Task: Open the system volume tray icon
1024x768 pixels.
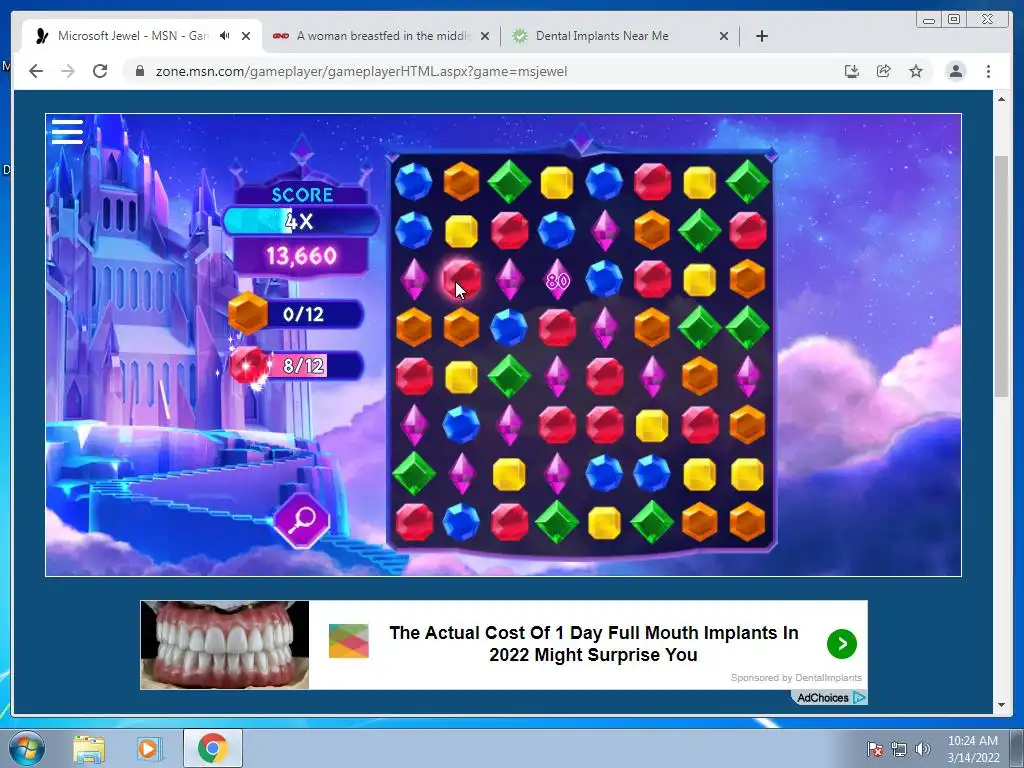Action: coord(923,749)
